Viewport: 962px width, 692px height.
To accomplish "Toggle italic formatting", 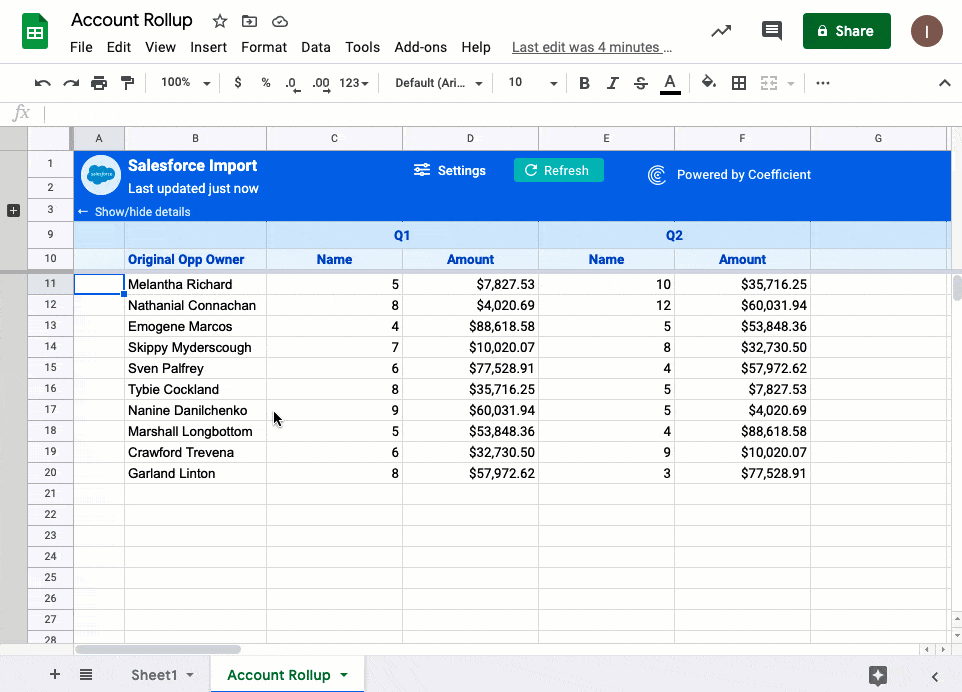I will click(x=612, y=83).
